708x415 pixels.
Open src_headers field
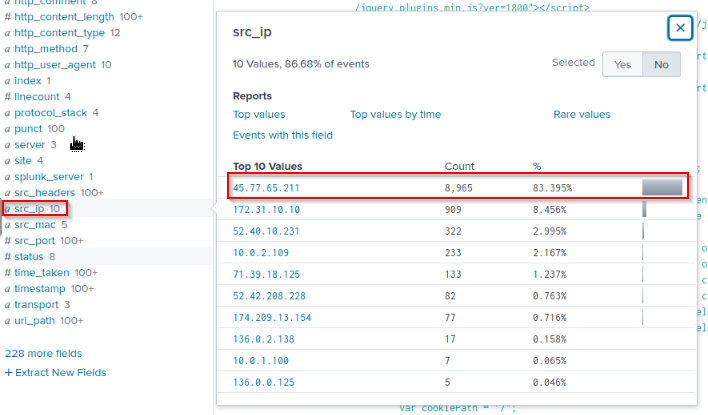click(x=44, y=193)
